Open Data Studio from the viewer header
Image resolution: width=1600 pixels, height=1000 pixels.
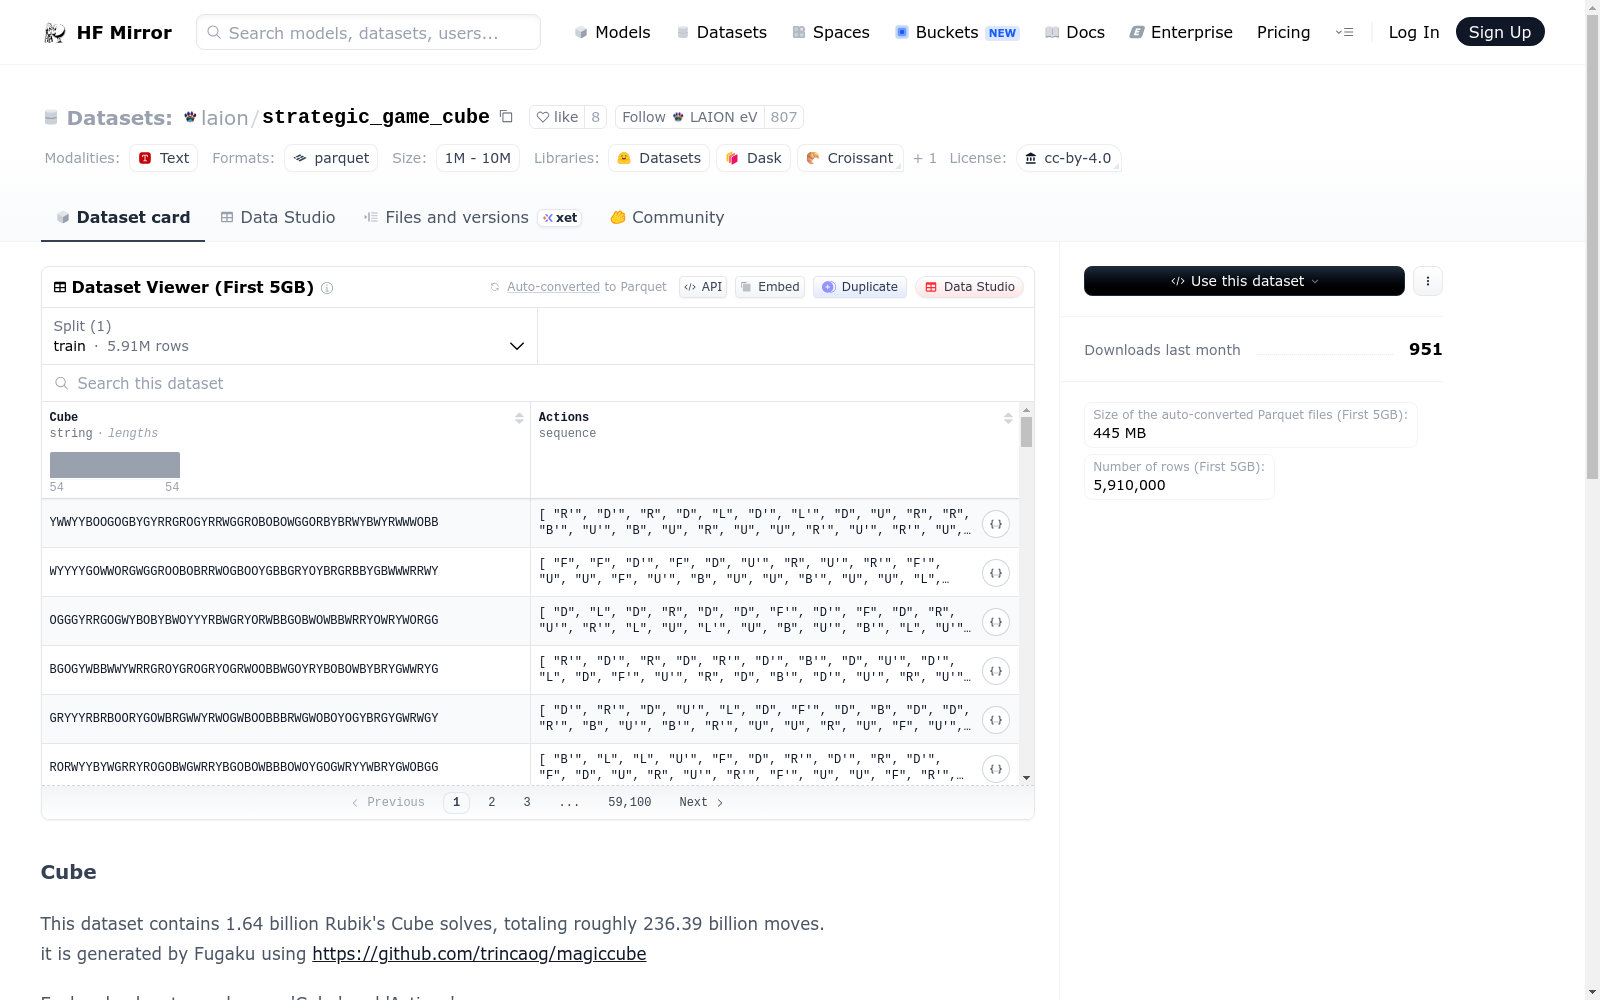969,287
